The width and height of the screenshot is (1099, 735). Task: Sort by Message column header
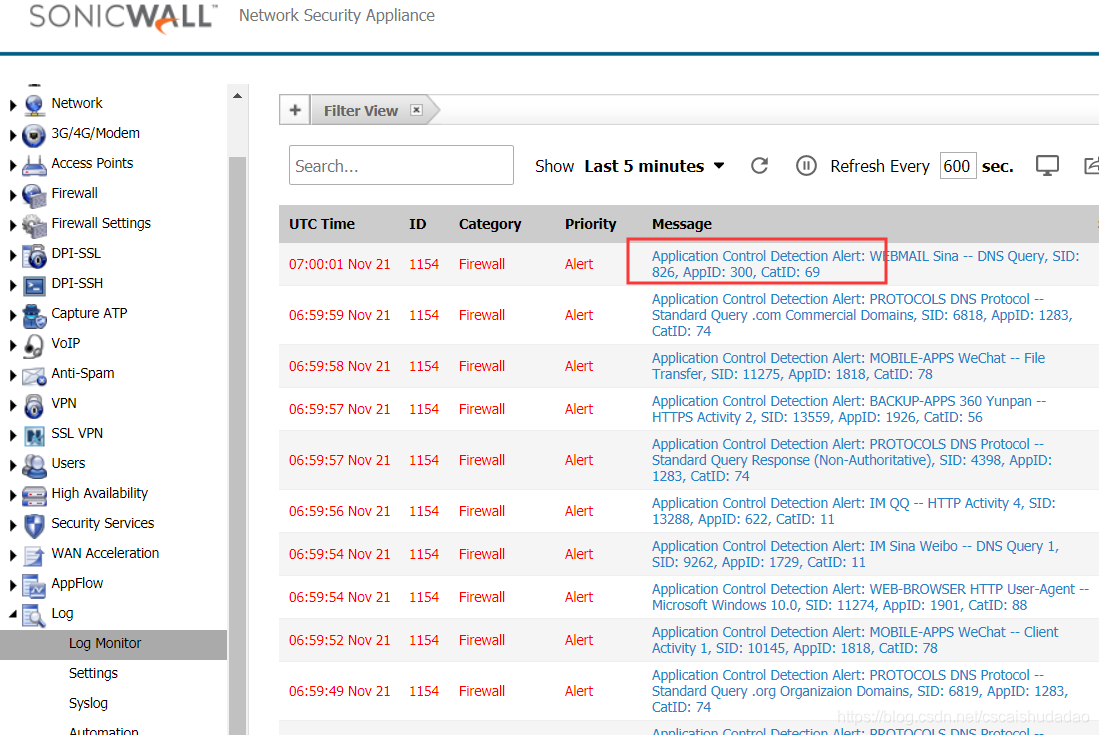tap(681, 224)
